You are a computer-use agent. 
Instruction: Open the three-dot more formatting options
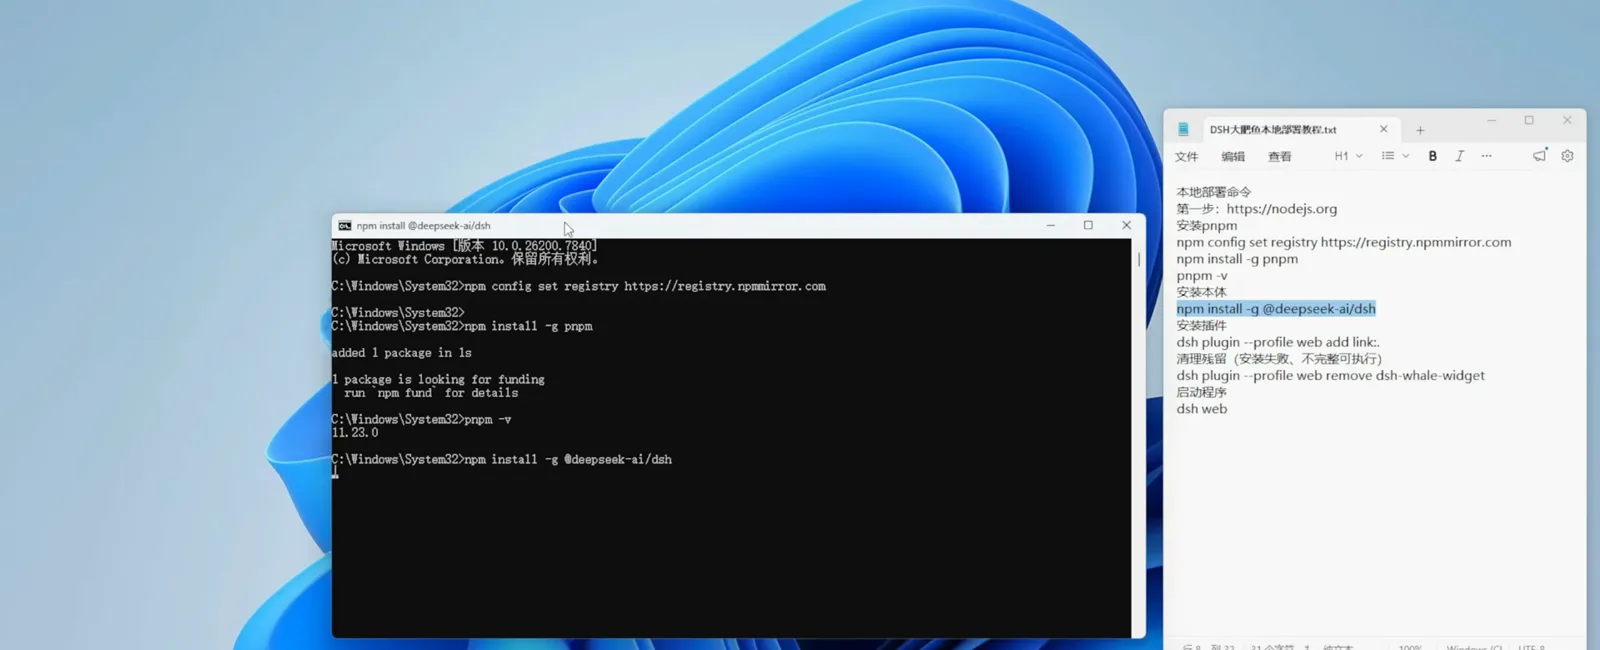point(1487,156)
